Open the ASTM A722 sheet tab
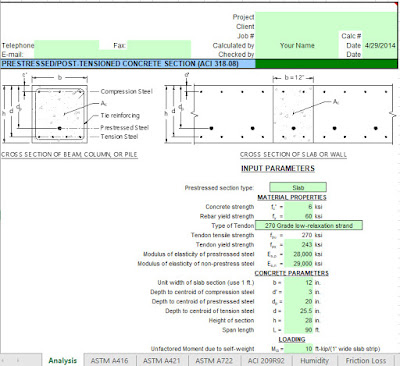 [x=214, y=360]
